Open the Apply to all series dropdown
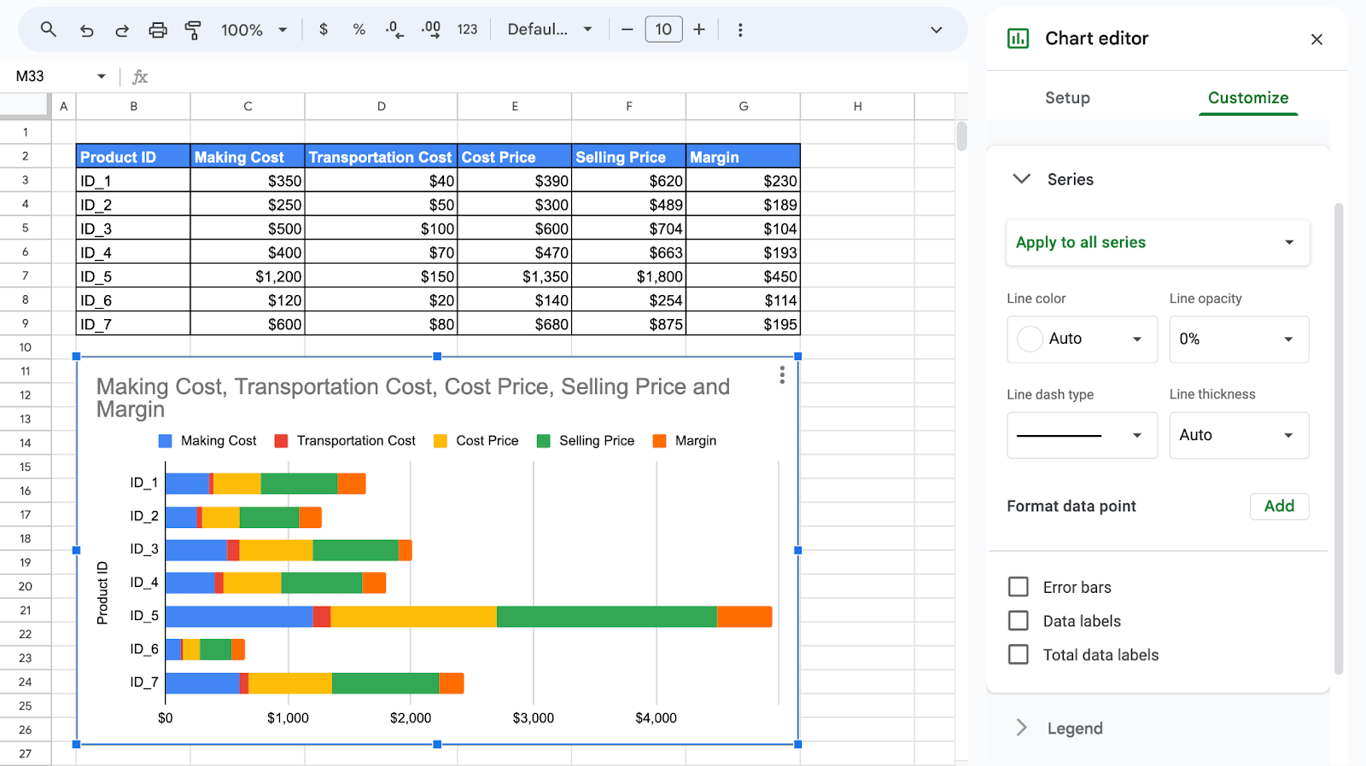Image resolution: width=1366 pixels, height=766 pixels. pyautogui.click(x=1158, y=242)
